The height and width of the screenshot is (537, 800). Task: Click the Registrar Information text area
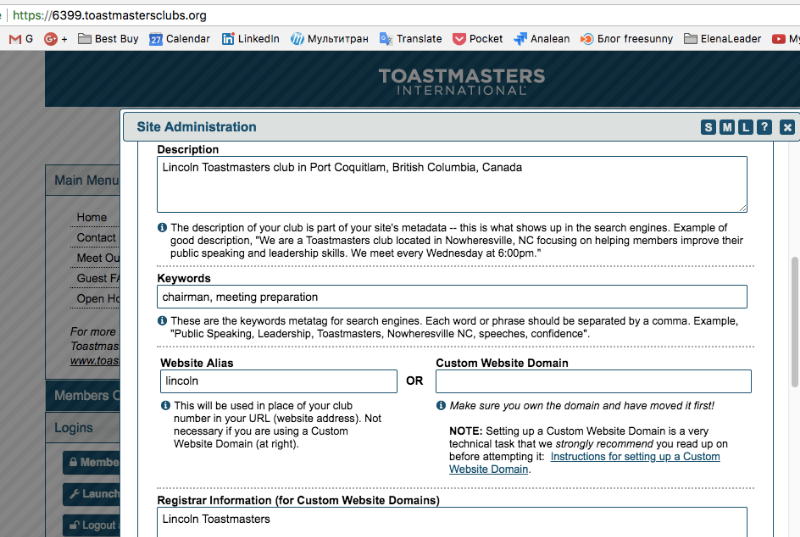(452, 522)
